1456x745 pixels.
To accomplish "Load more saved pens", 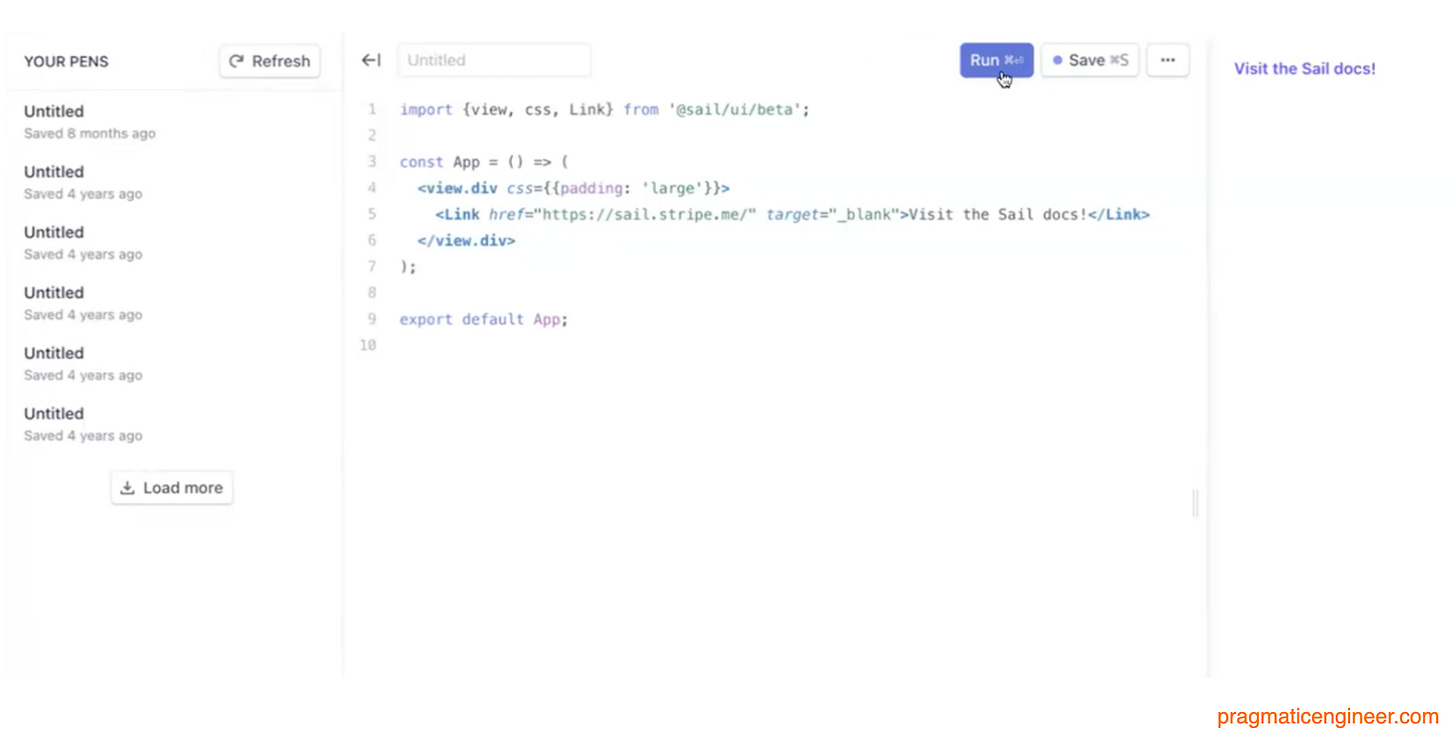I will pos(171,487).
